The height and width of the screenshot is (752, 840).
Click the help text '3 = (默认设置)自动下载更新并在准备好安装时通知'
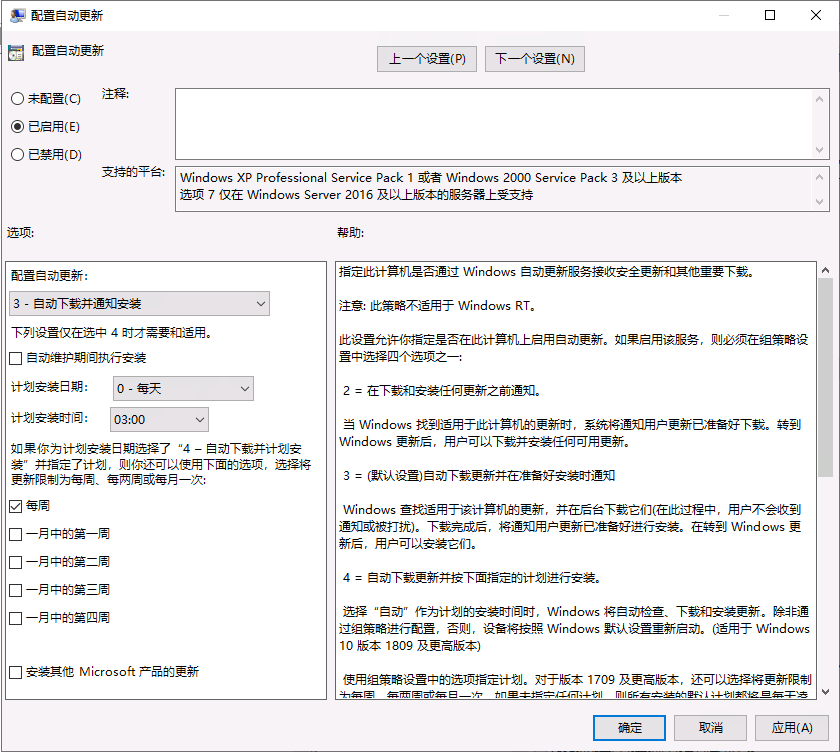click(x=479, y=476)
